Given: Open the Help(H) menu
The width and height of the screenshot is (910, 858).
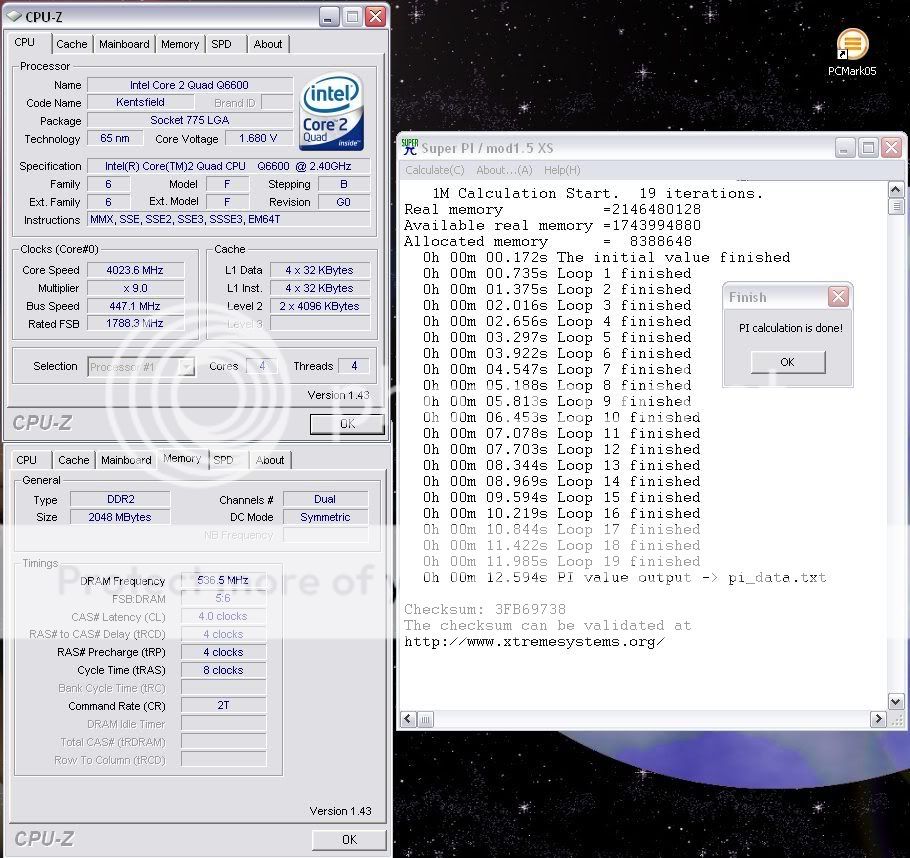Looking at the screenshot, I should click(x=562, y=170).
